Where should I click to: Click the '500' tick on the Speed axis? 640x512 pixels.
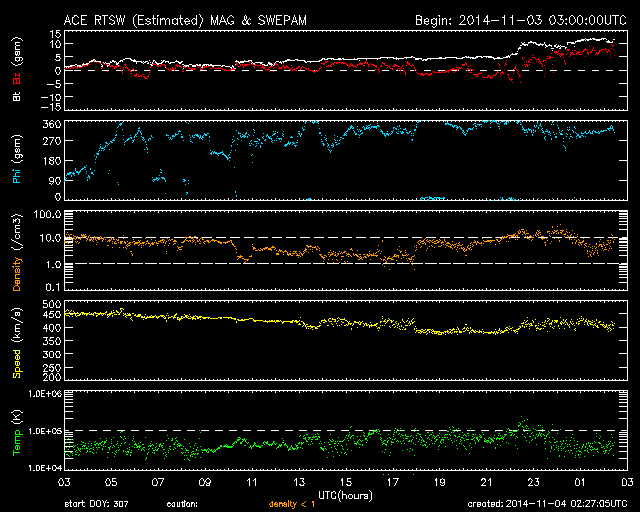click(x=51, y=304)
